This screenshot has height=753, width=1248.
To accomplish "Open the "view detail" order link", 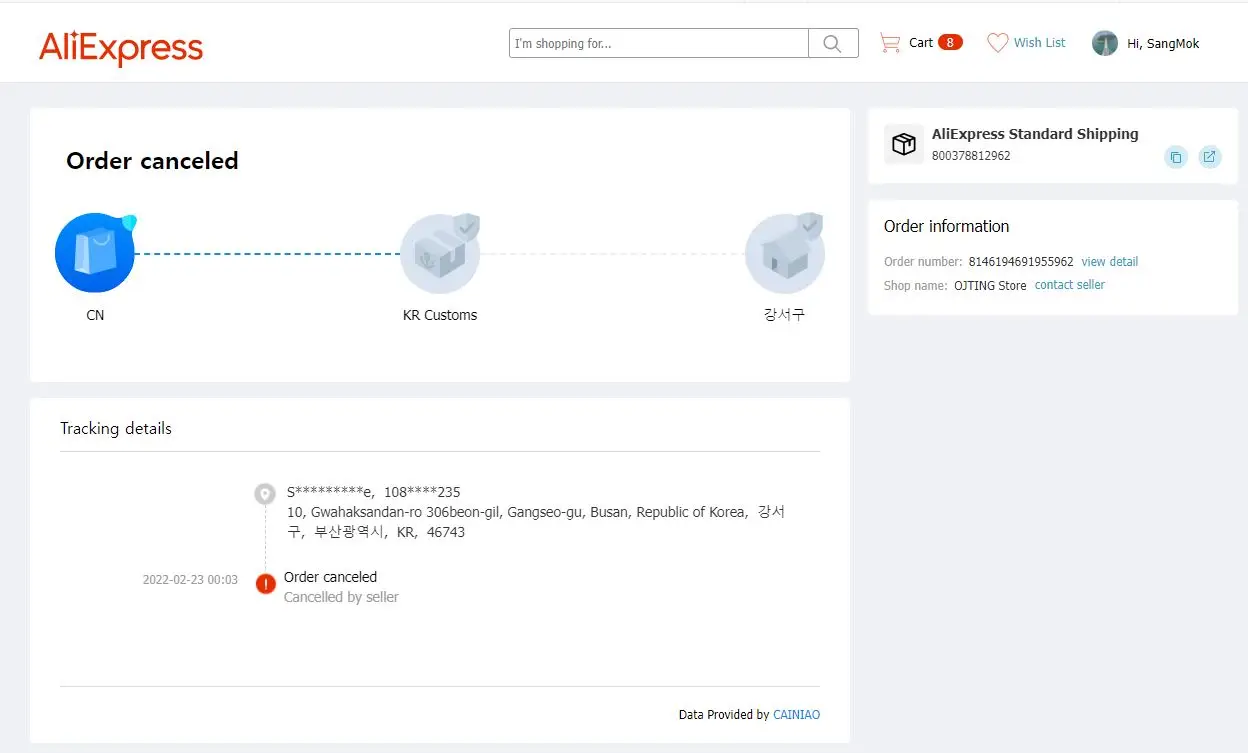I will point(1110,262).
